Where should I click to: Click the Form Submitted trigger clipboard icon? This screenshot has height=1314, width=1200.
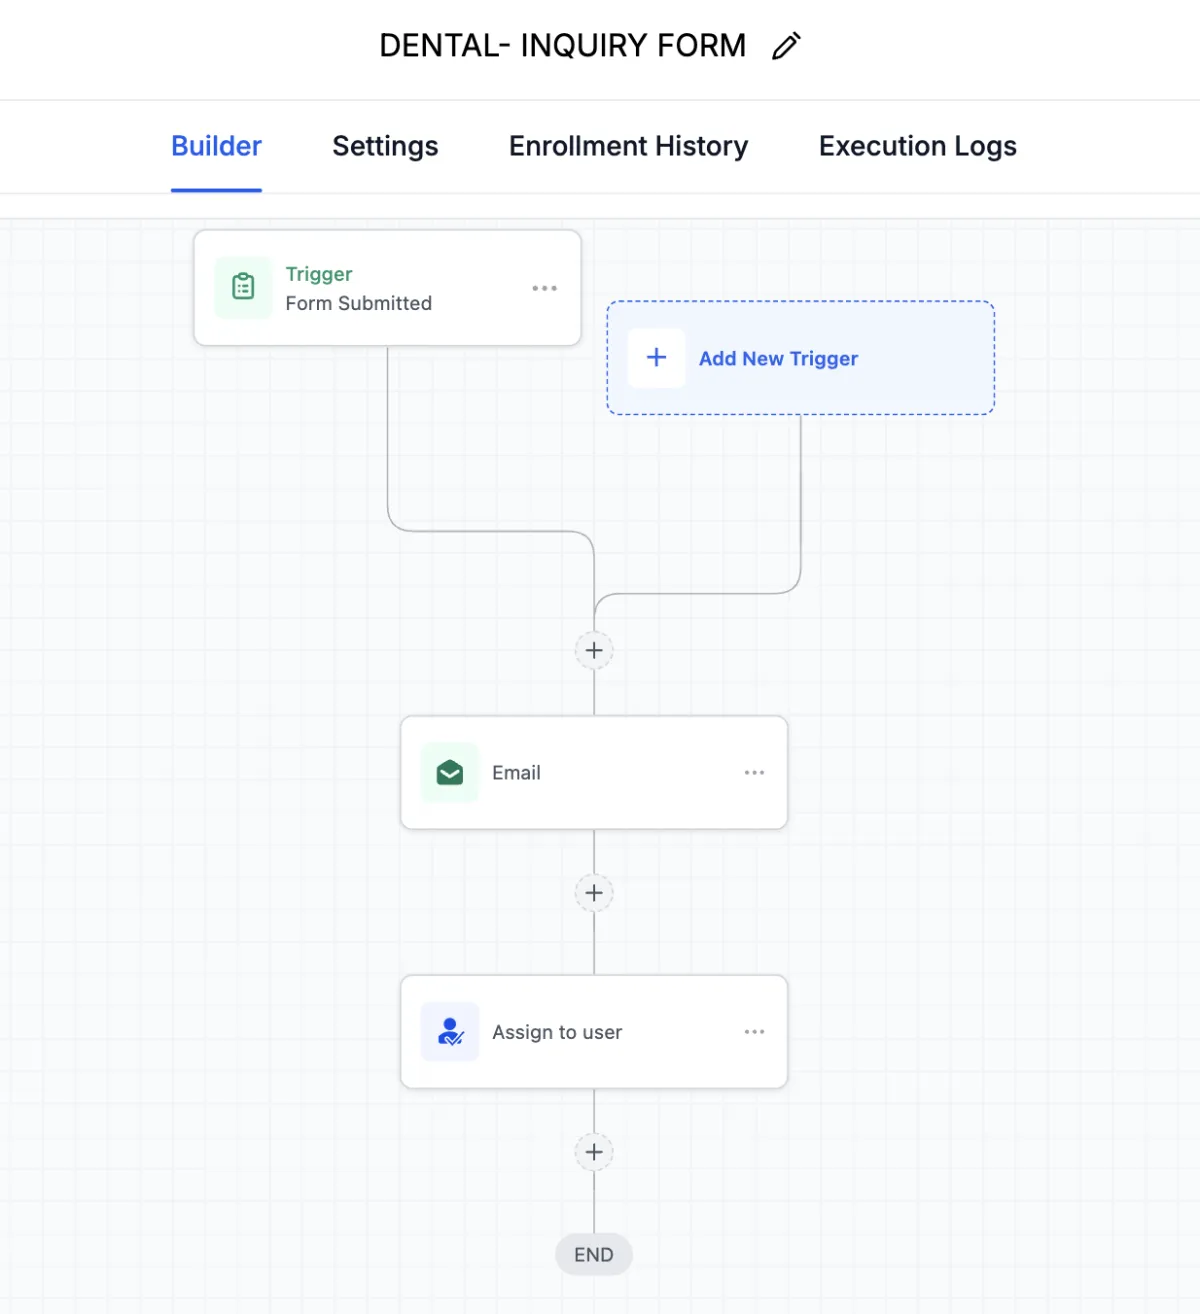pyautogui.click(x=243, y=288)
